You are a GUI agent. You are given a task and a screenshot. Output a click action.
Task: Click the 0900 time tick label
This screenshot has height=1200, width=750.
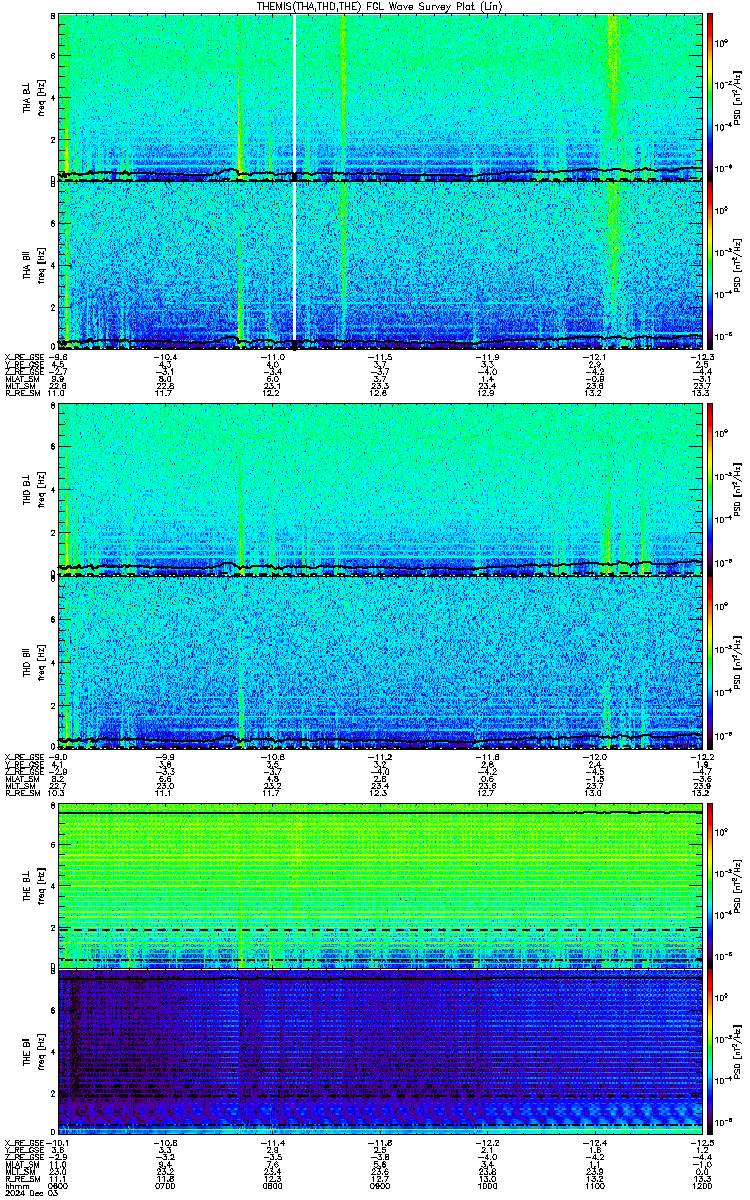[380, 1184]
